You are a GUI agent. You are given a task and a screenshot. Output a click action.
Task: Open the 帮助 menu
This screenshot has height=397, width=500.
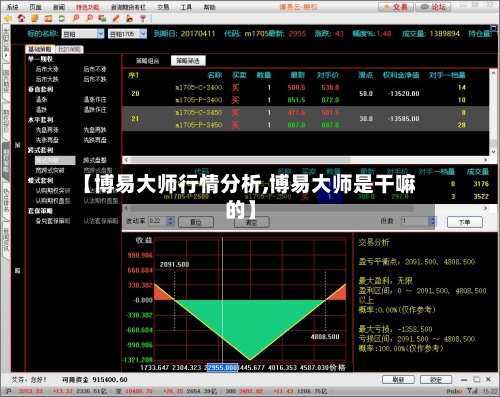click(x=209, y=7)
